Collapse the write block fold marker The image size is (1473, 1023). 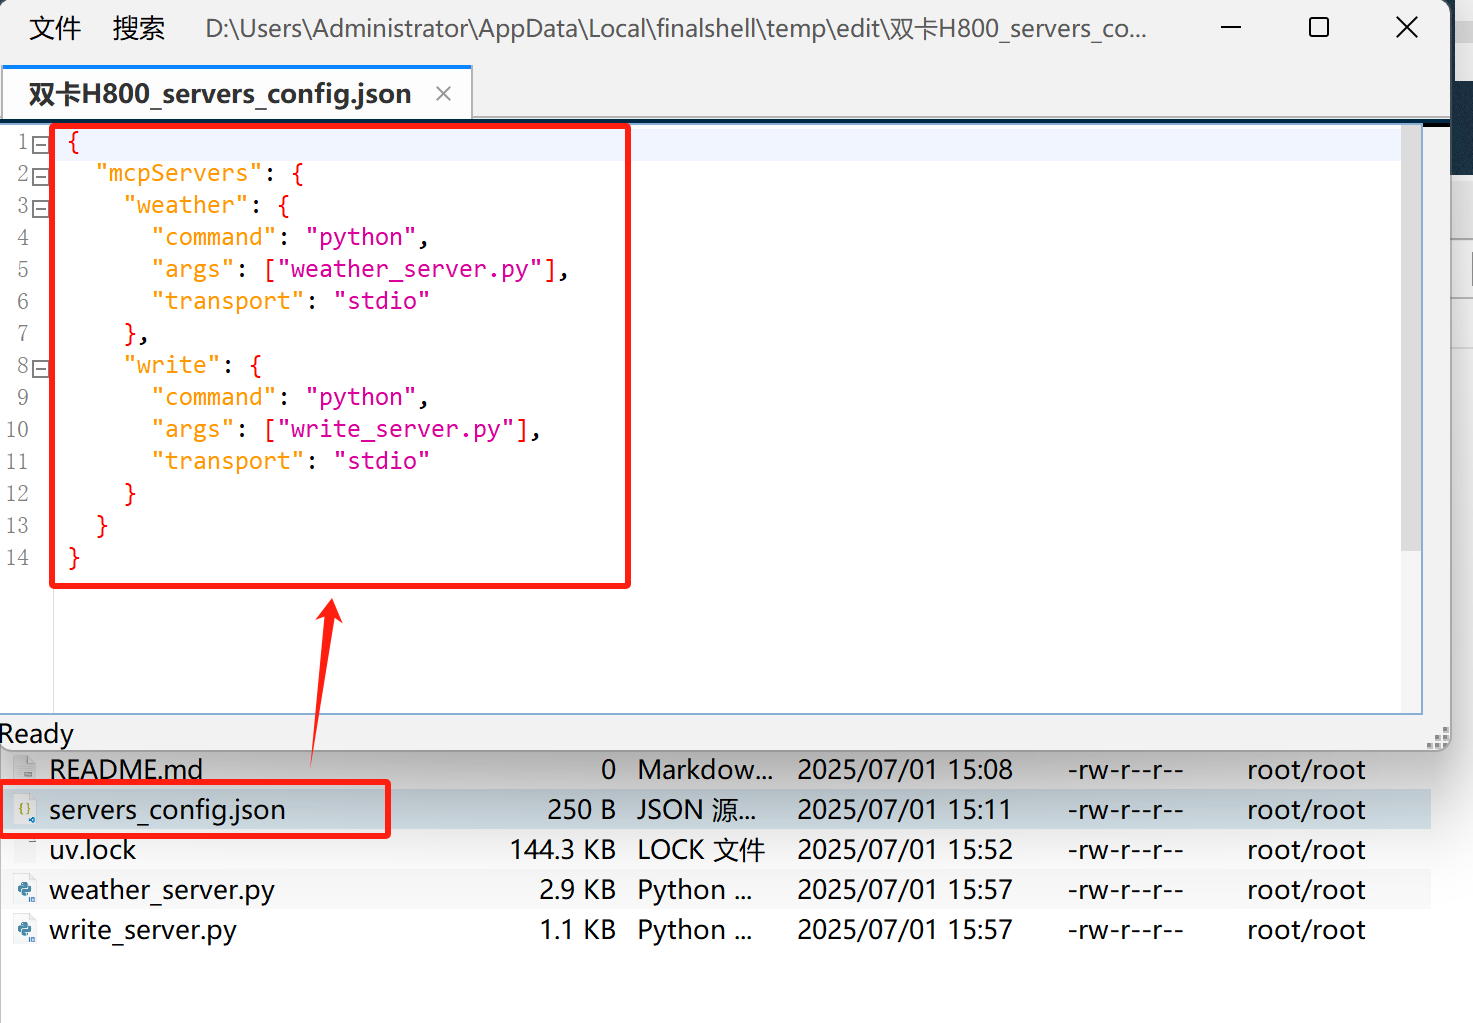point(41,369)
